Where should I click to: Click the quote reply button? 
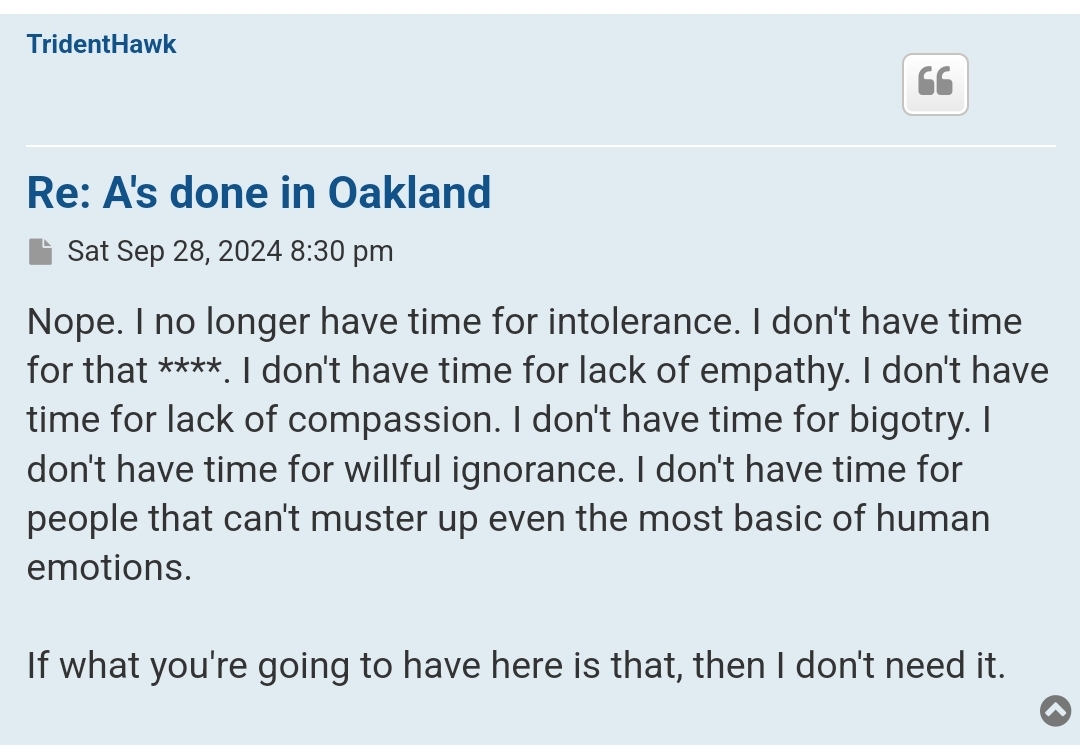[935, 84]
